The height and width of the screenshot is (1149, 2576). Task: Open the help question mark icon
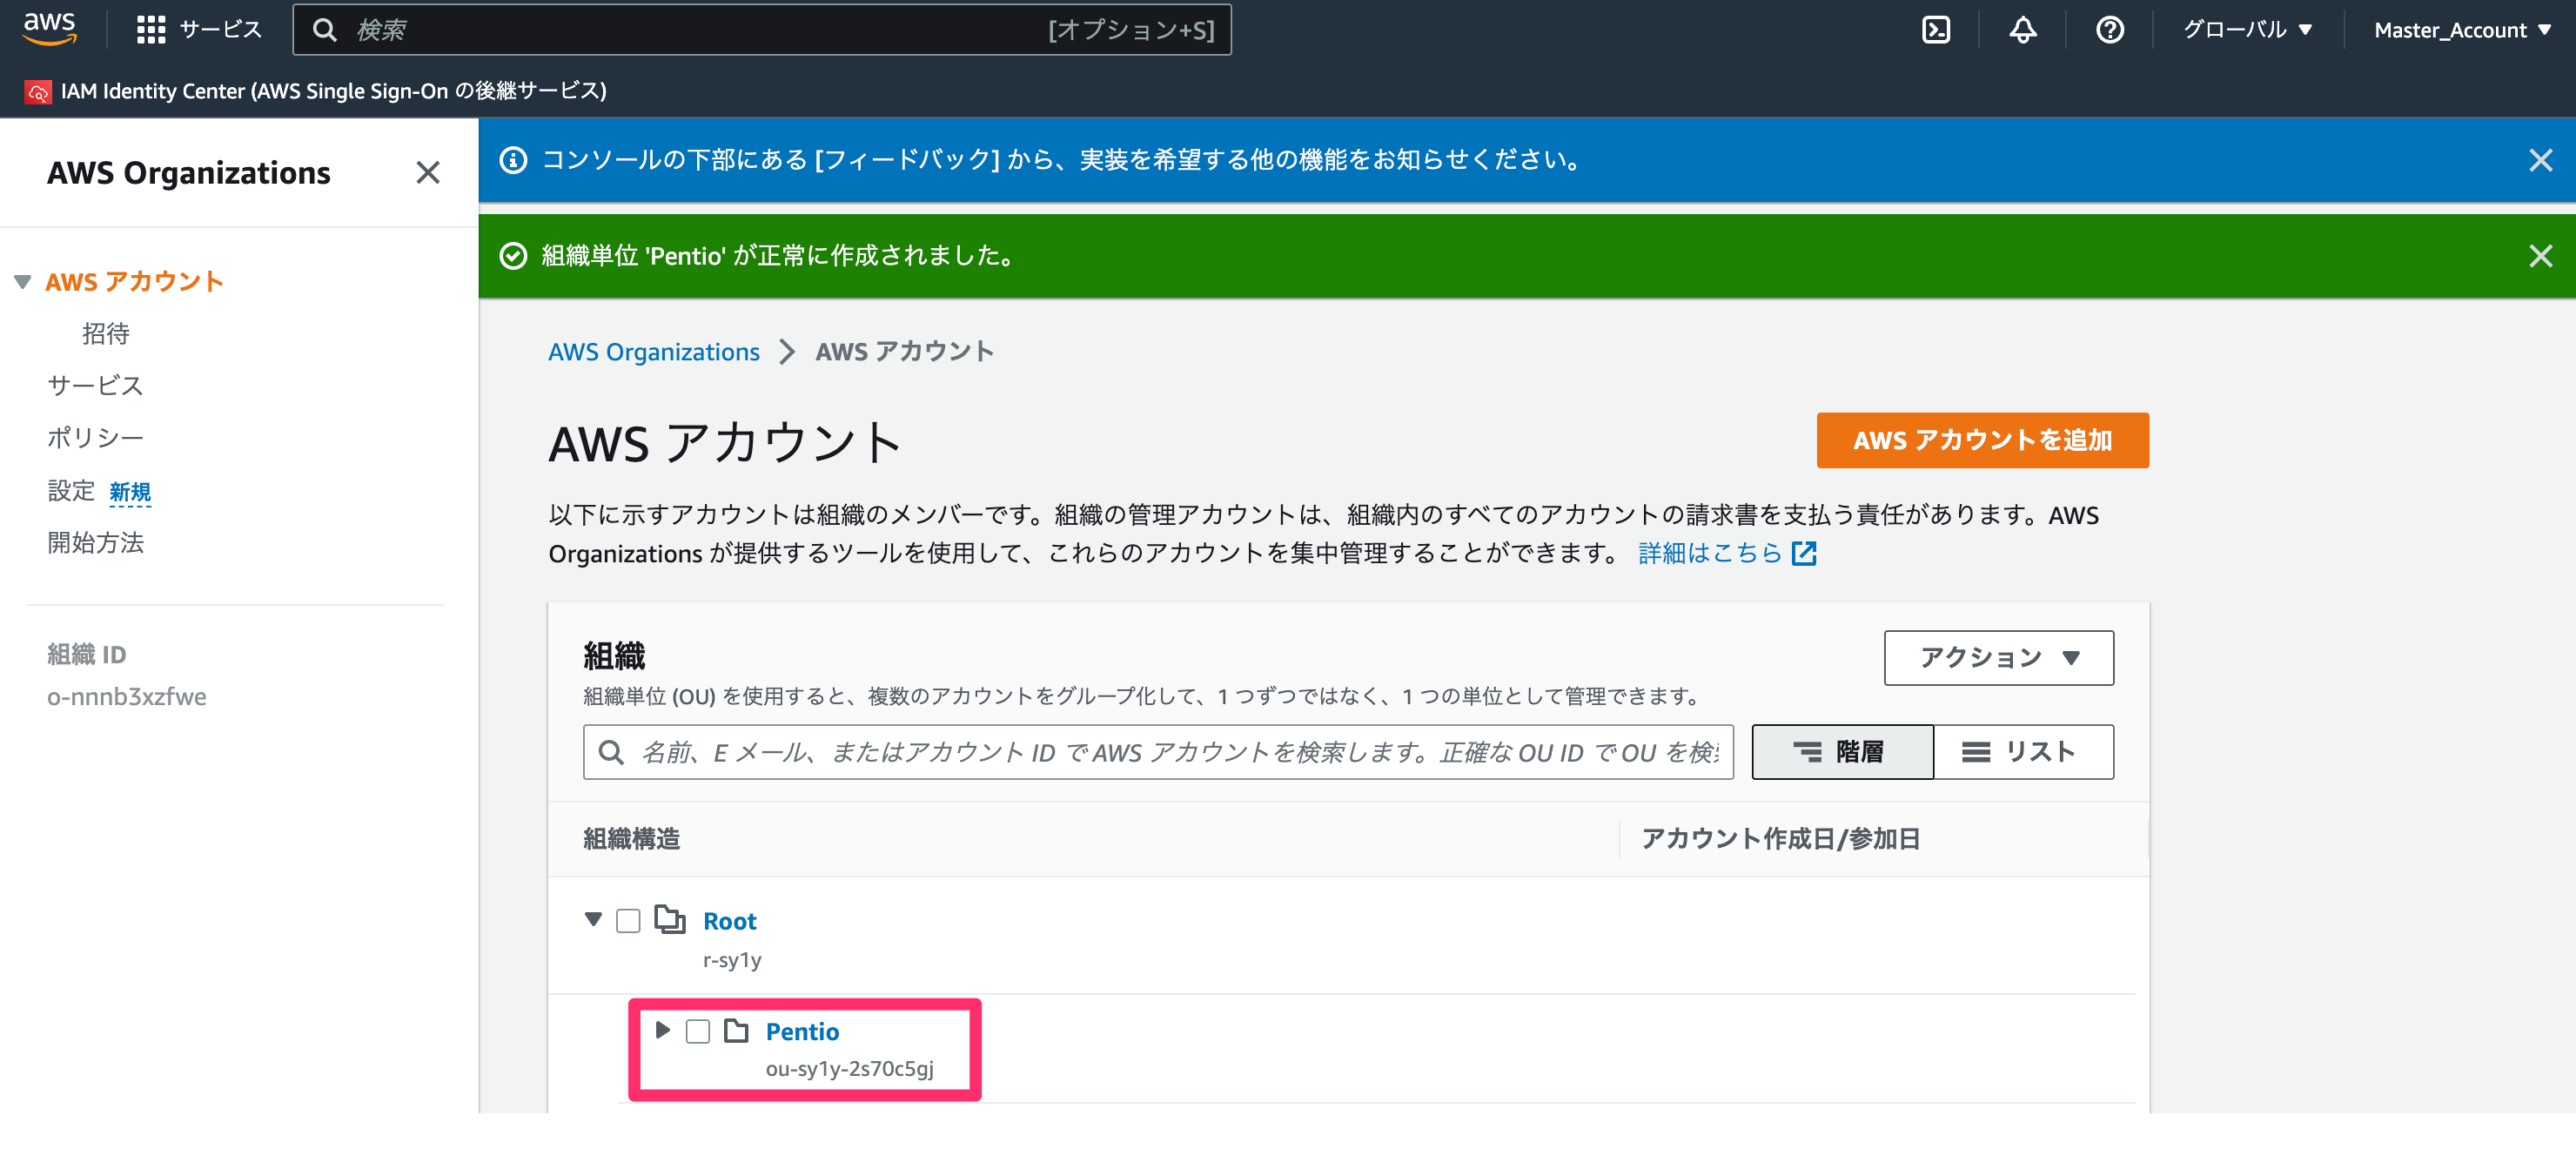[2109, 30]
